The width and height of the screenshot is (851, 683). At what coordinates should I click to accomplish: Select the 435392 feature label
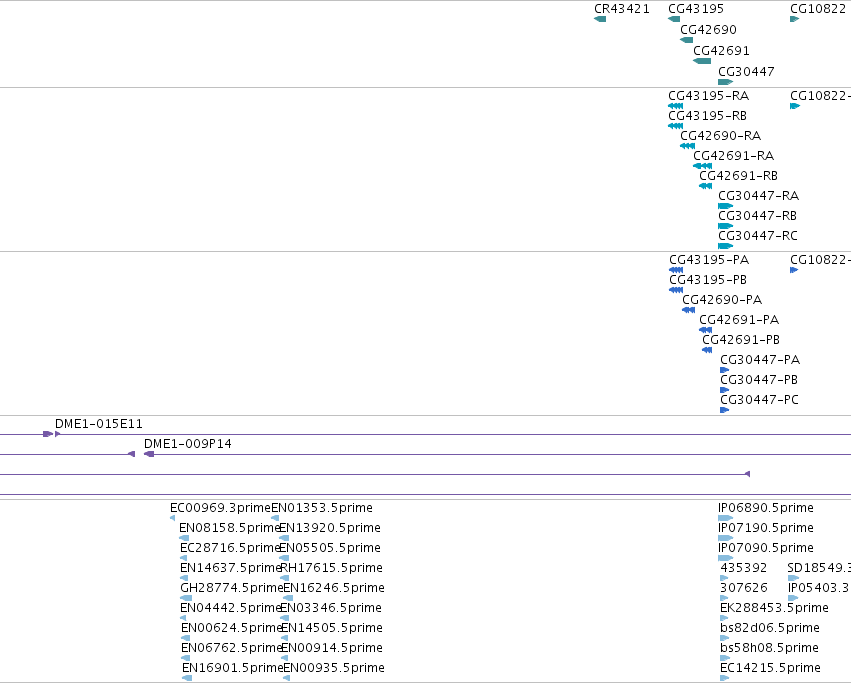point(744,567)
